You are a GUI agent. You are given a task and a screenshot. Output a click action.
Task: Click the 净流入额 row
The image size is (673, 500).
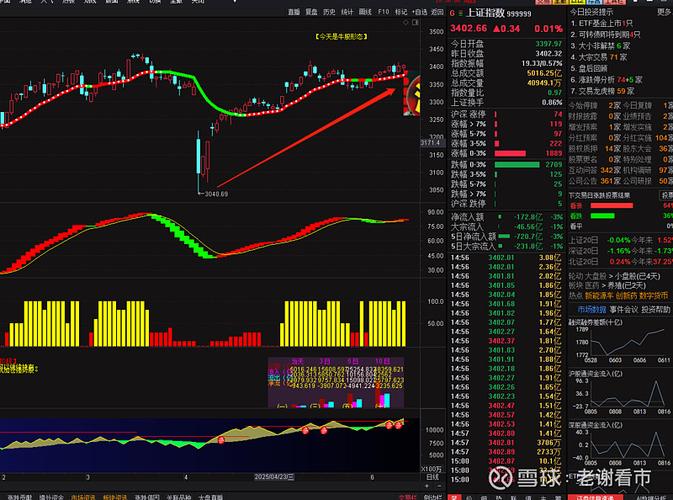[506, 217]
